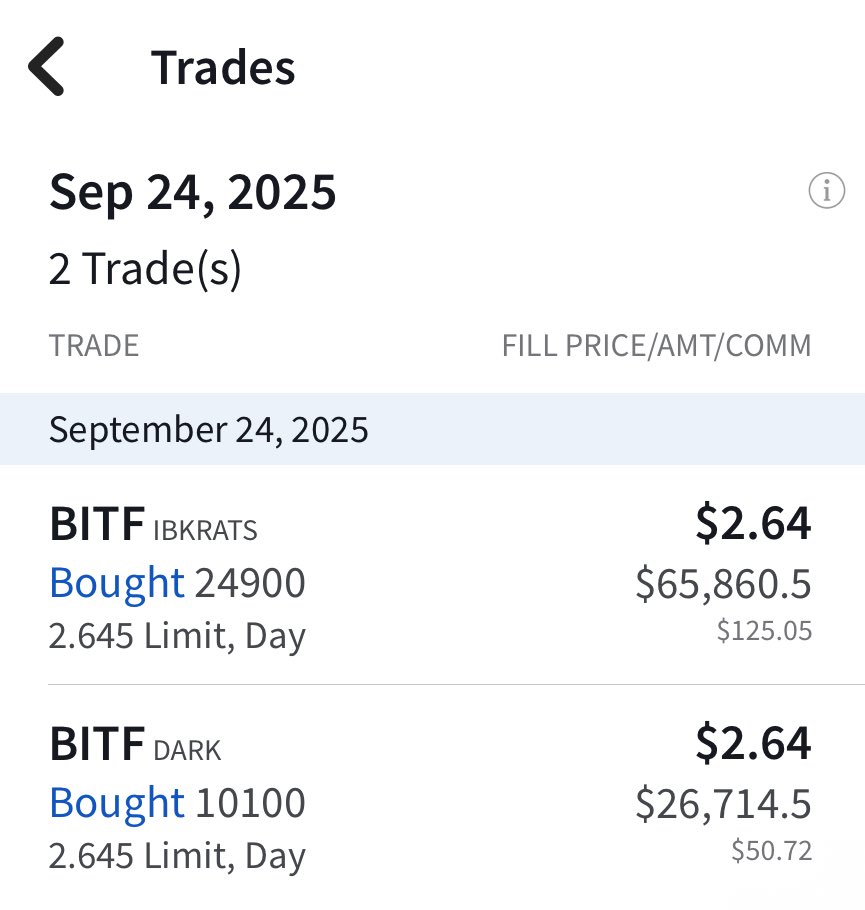Screen dimensions: 865x910
Task: Tap the $50.72 commission value
Action: 772,851
